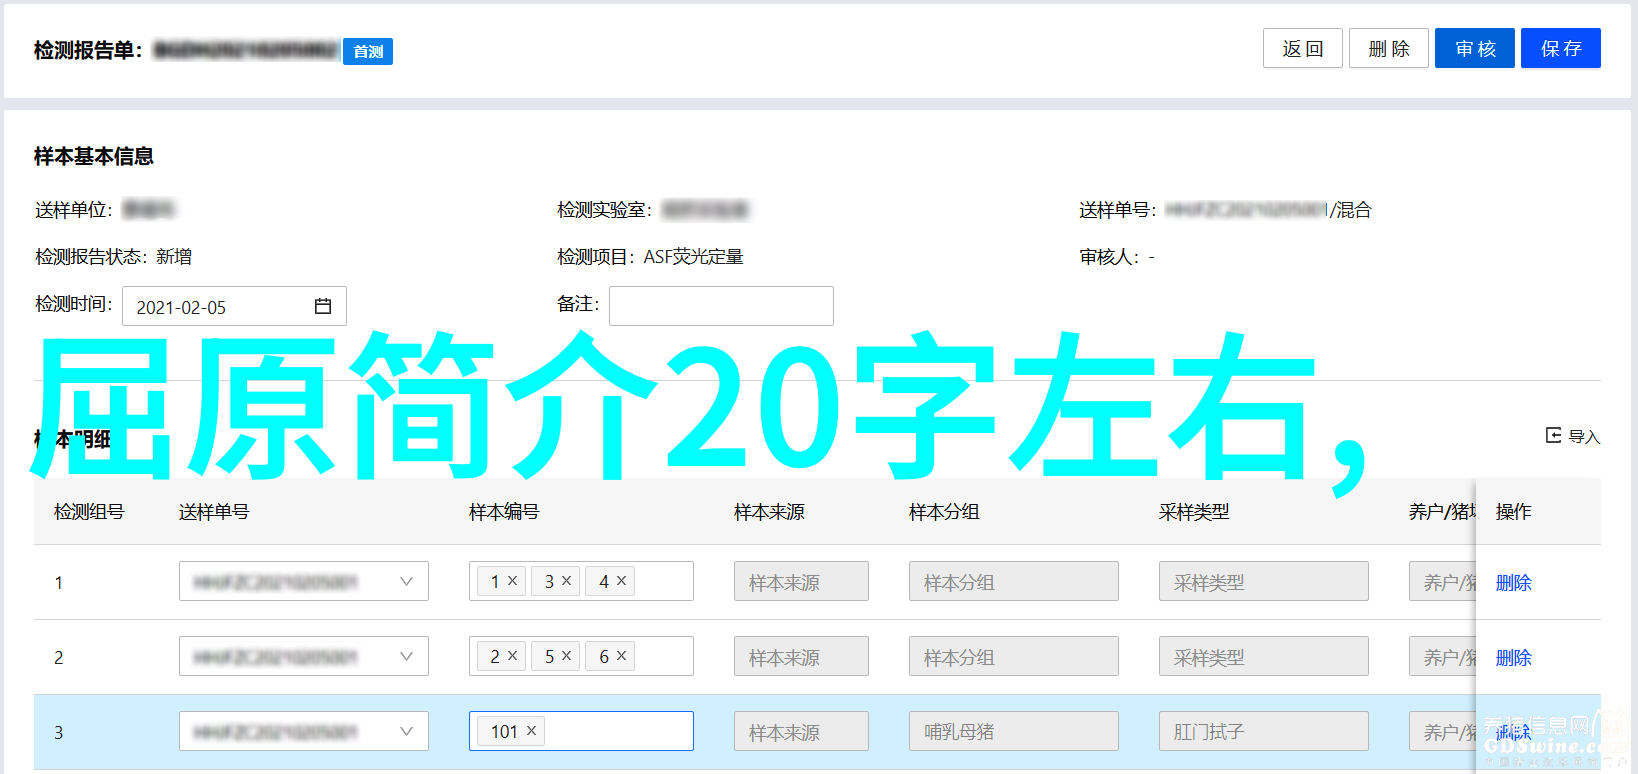Click the 样本来源 column header
The height and width of the screenshot is (774, 1638).
(x=769, y=511)
